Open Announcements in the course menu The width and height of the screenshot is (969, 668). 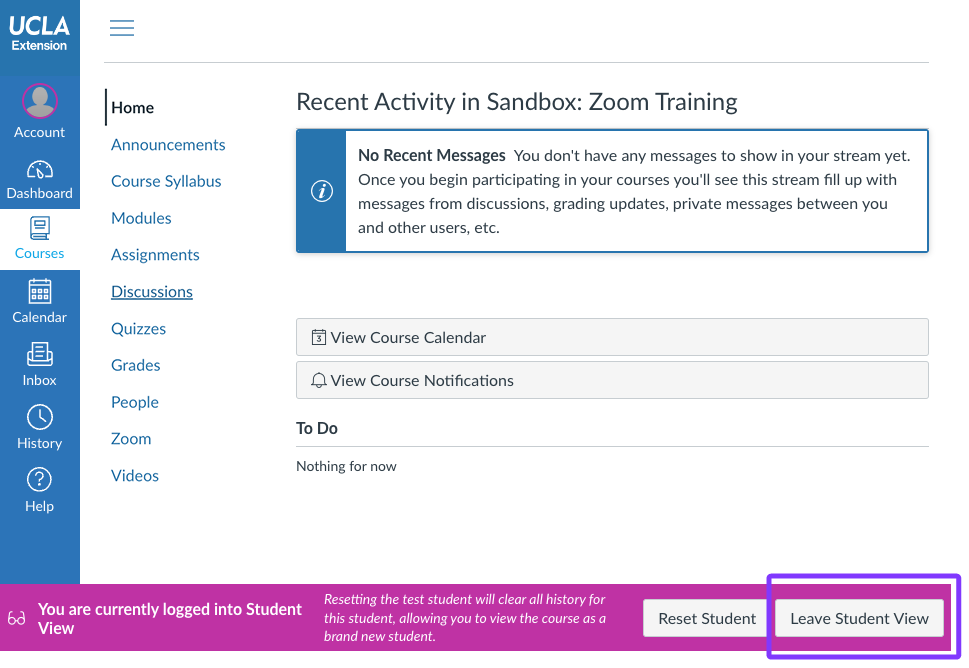click(168, 145)
